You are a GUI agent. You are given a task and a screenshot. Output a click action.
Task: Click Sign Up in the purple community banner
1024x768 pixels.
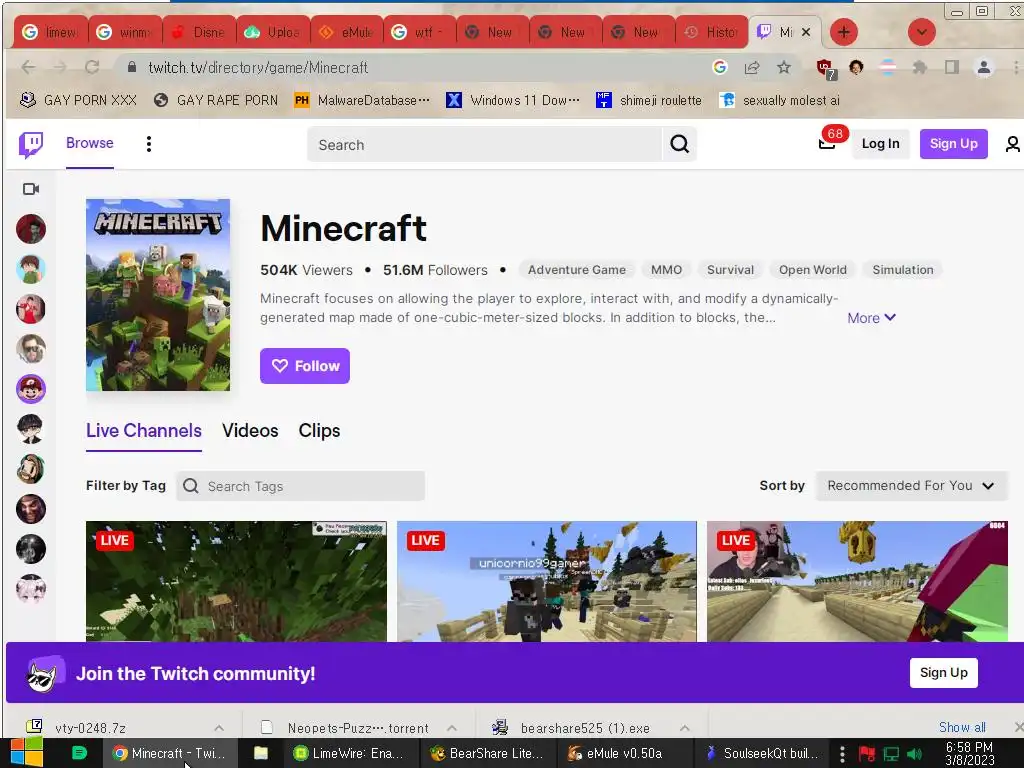tap(944, 673)
